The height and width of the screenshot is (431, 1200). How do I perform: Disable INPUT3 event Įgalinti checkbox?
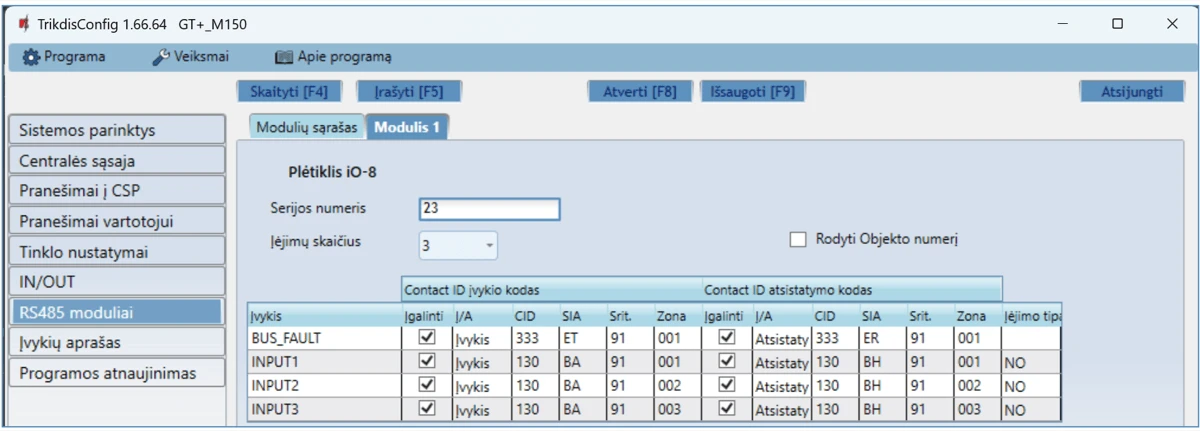coord(427,409)
